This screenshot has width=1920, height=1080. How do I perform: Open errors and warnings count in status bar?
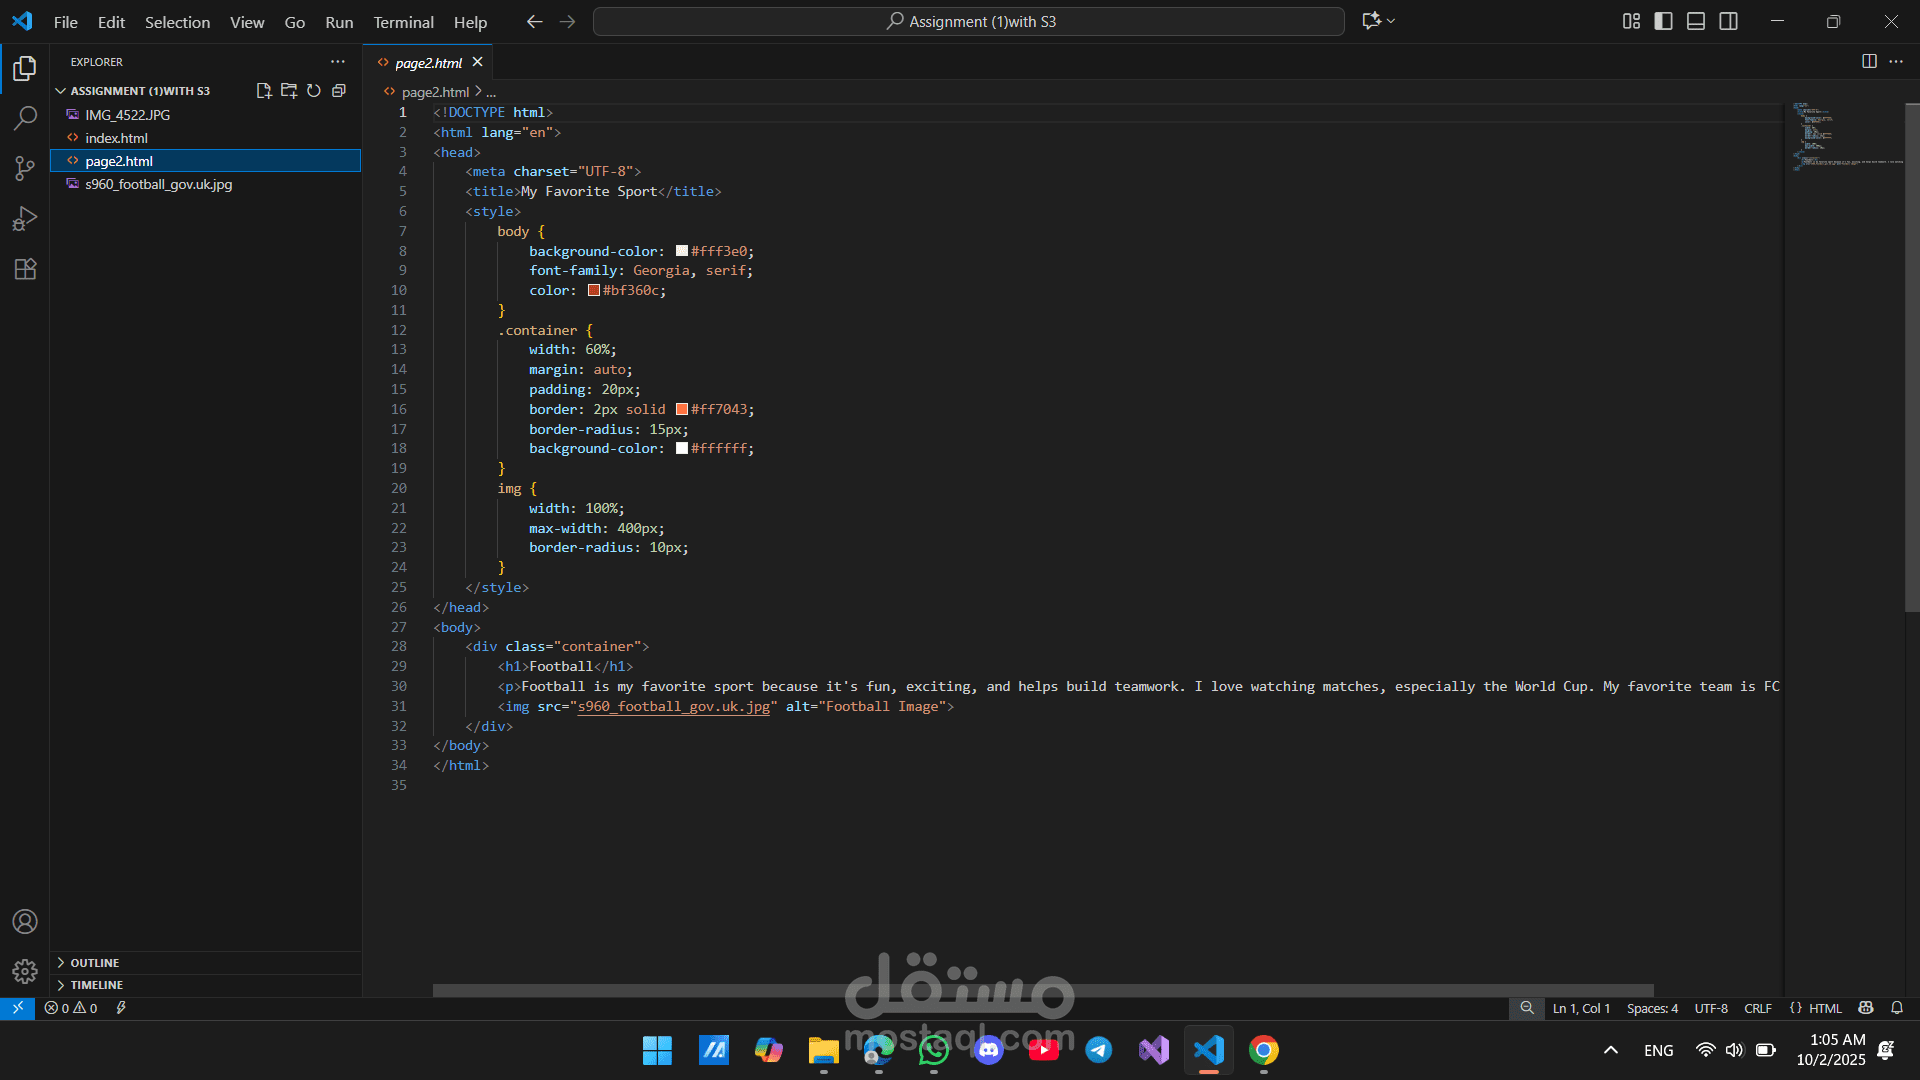(71, 1008)
